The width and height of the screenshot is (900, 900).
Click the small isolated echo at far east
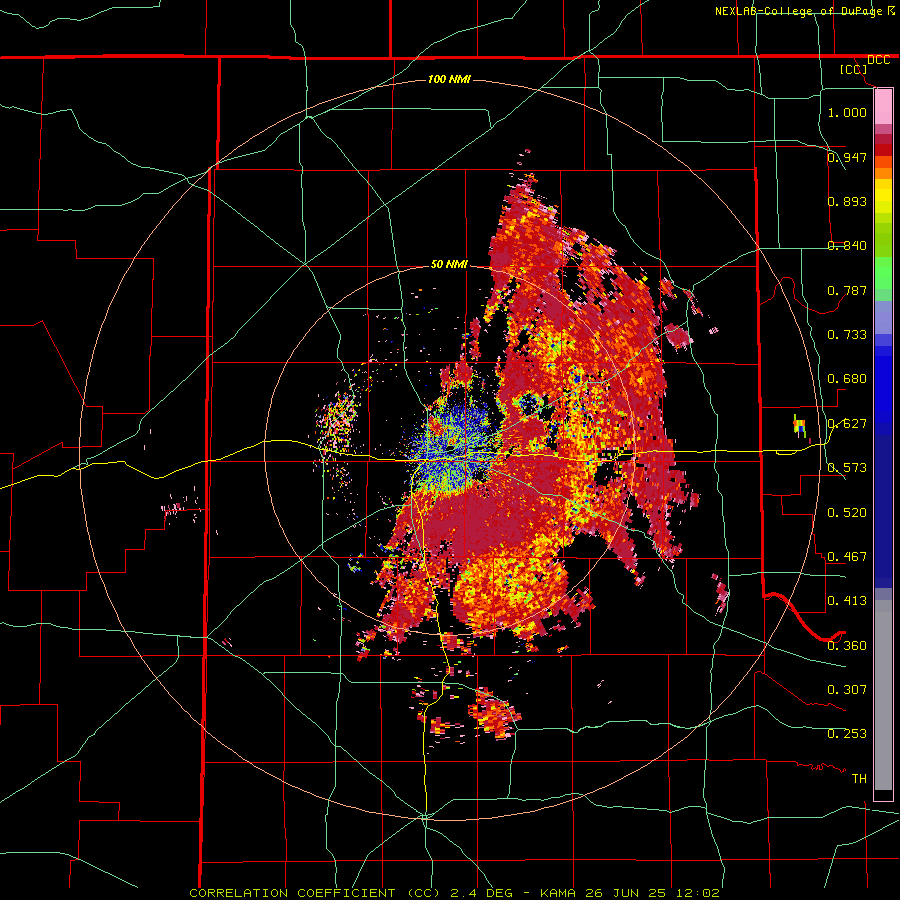click(x=800, y=426)
